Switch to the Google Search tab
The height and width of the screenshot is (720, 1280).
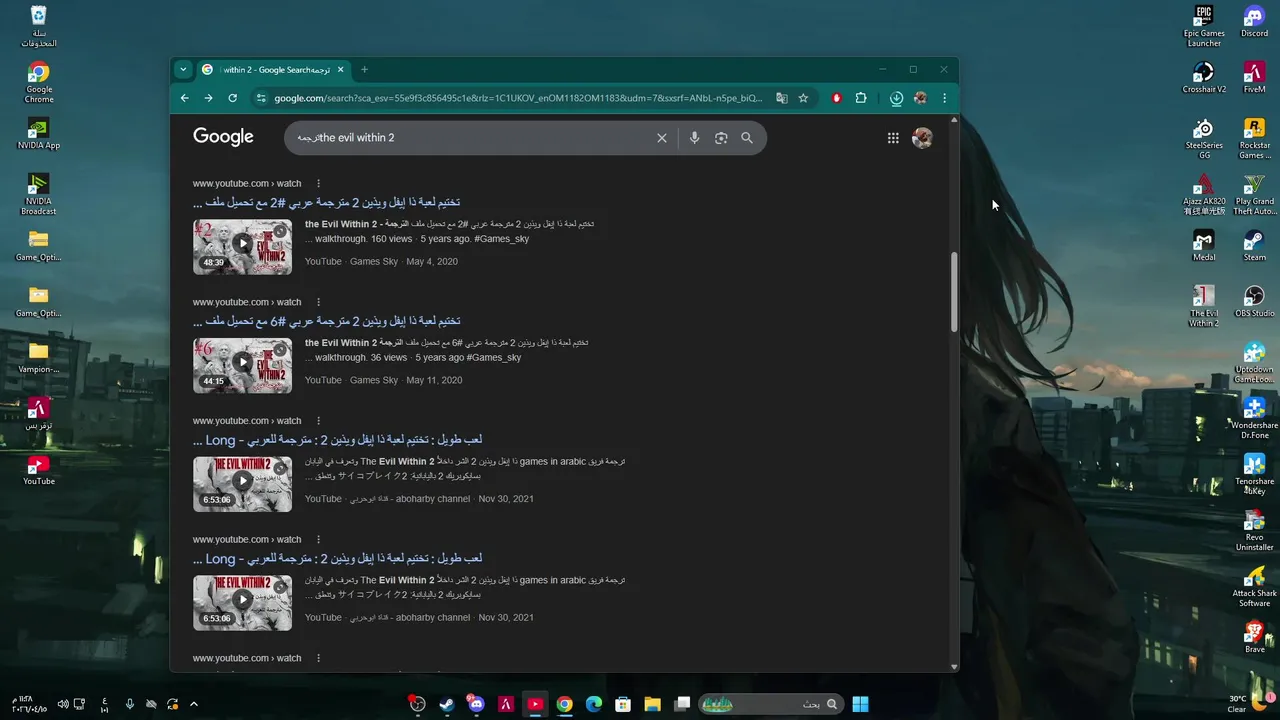[273, 70]
